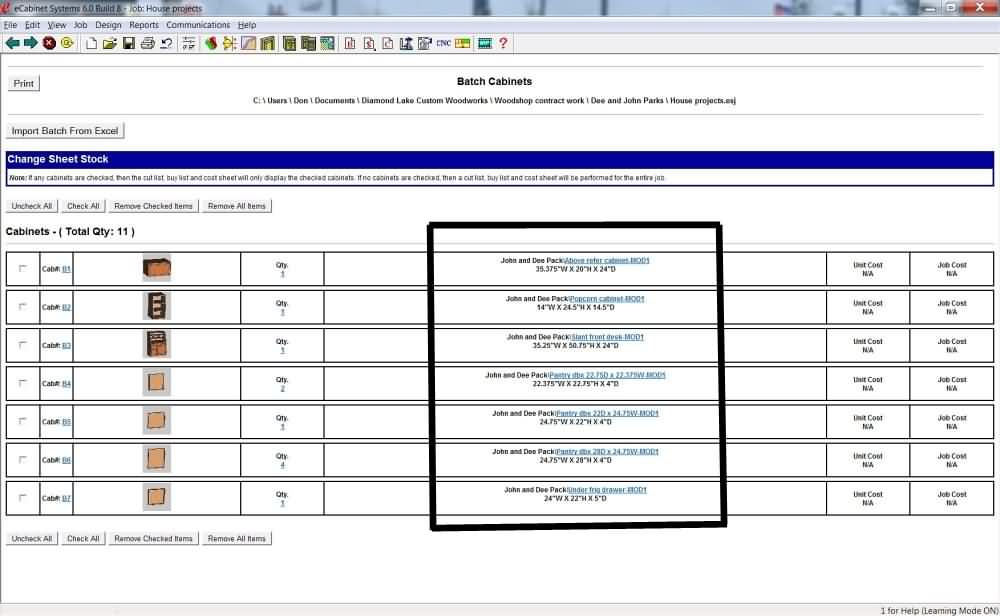
Task: Click the quantity link for cabinet B6
Action: [x=282, y=465]
